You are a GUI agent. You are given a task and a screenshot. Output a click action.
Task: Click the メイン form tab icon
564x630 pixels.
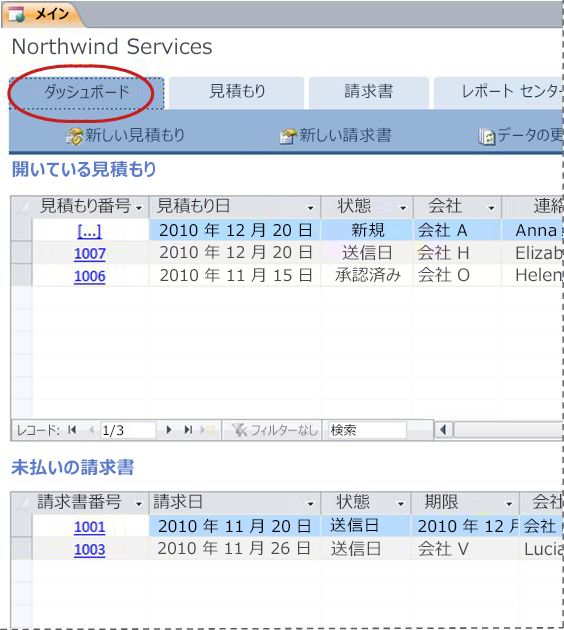[x=17, y=14]
